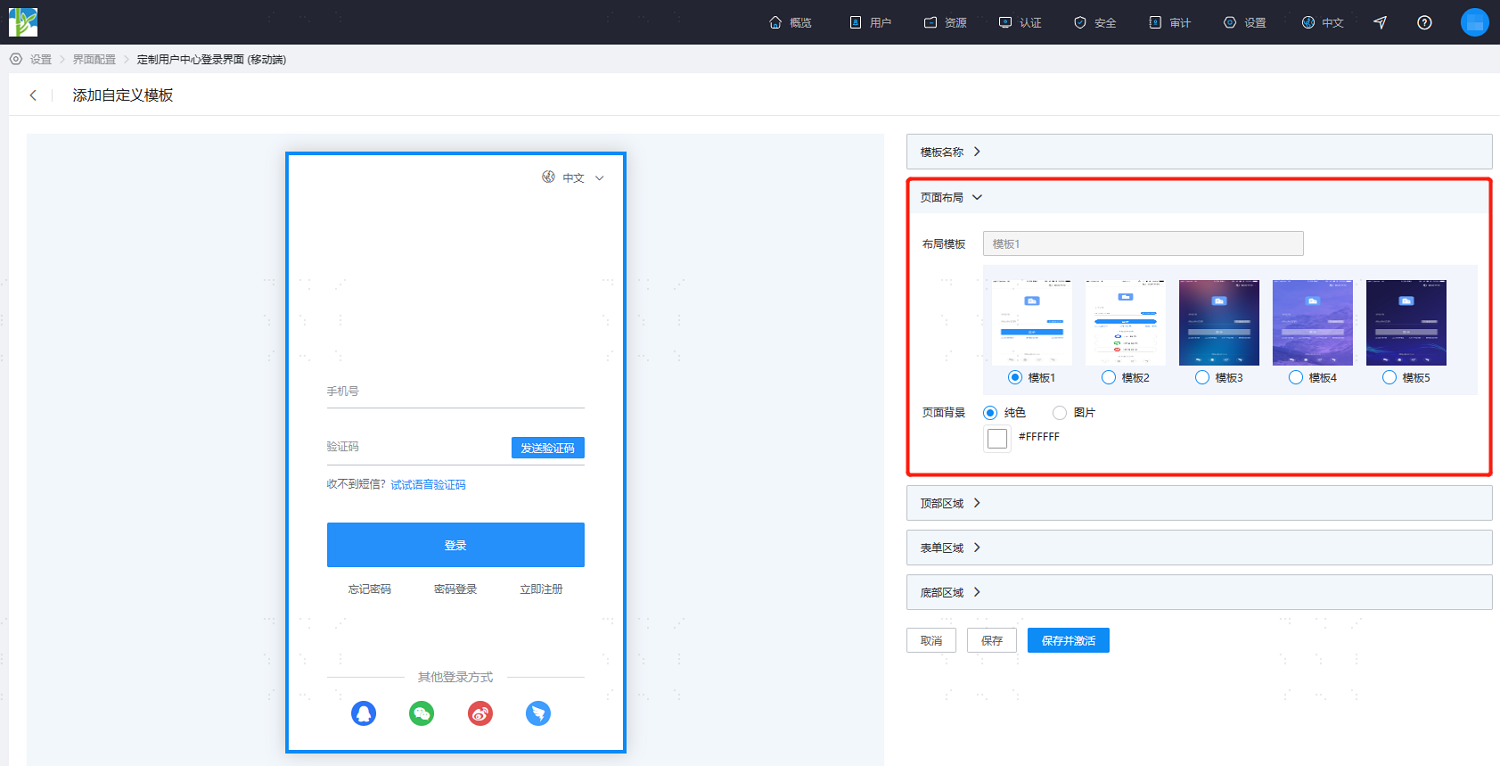Click the 立即注册 link in preview
The width and height of the screenshot is (1500, 766).
pyautogui.click(x=541, y=590)
